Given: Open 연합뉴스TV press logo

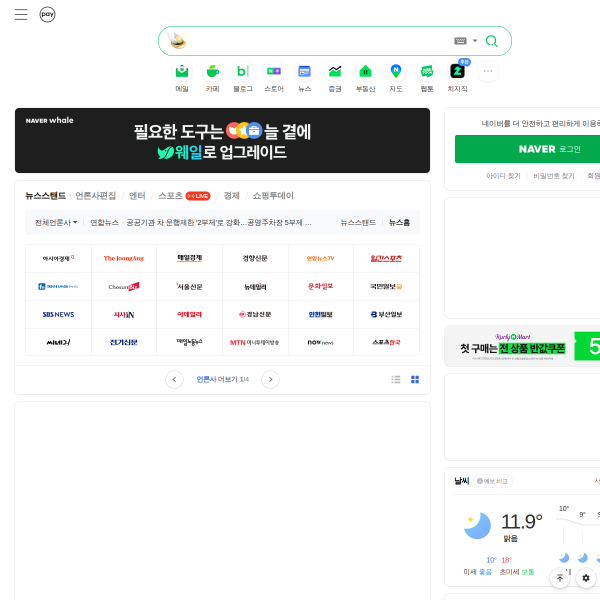Looking at the screenshot, I should pyautogui.click(x=321, y=258).
